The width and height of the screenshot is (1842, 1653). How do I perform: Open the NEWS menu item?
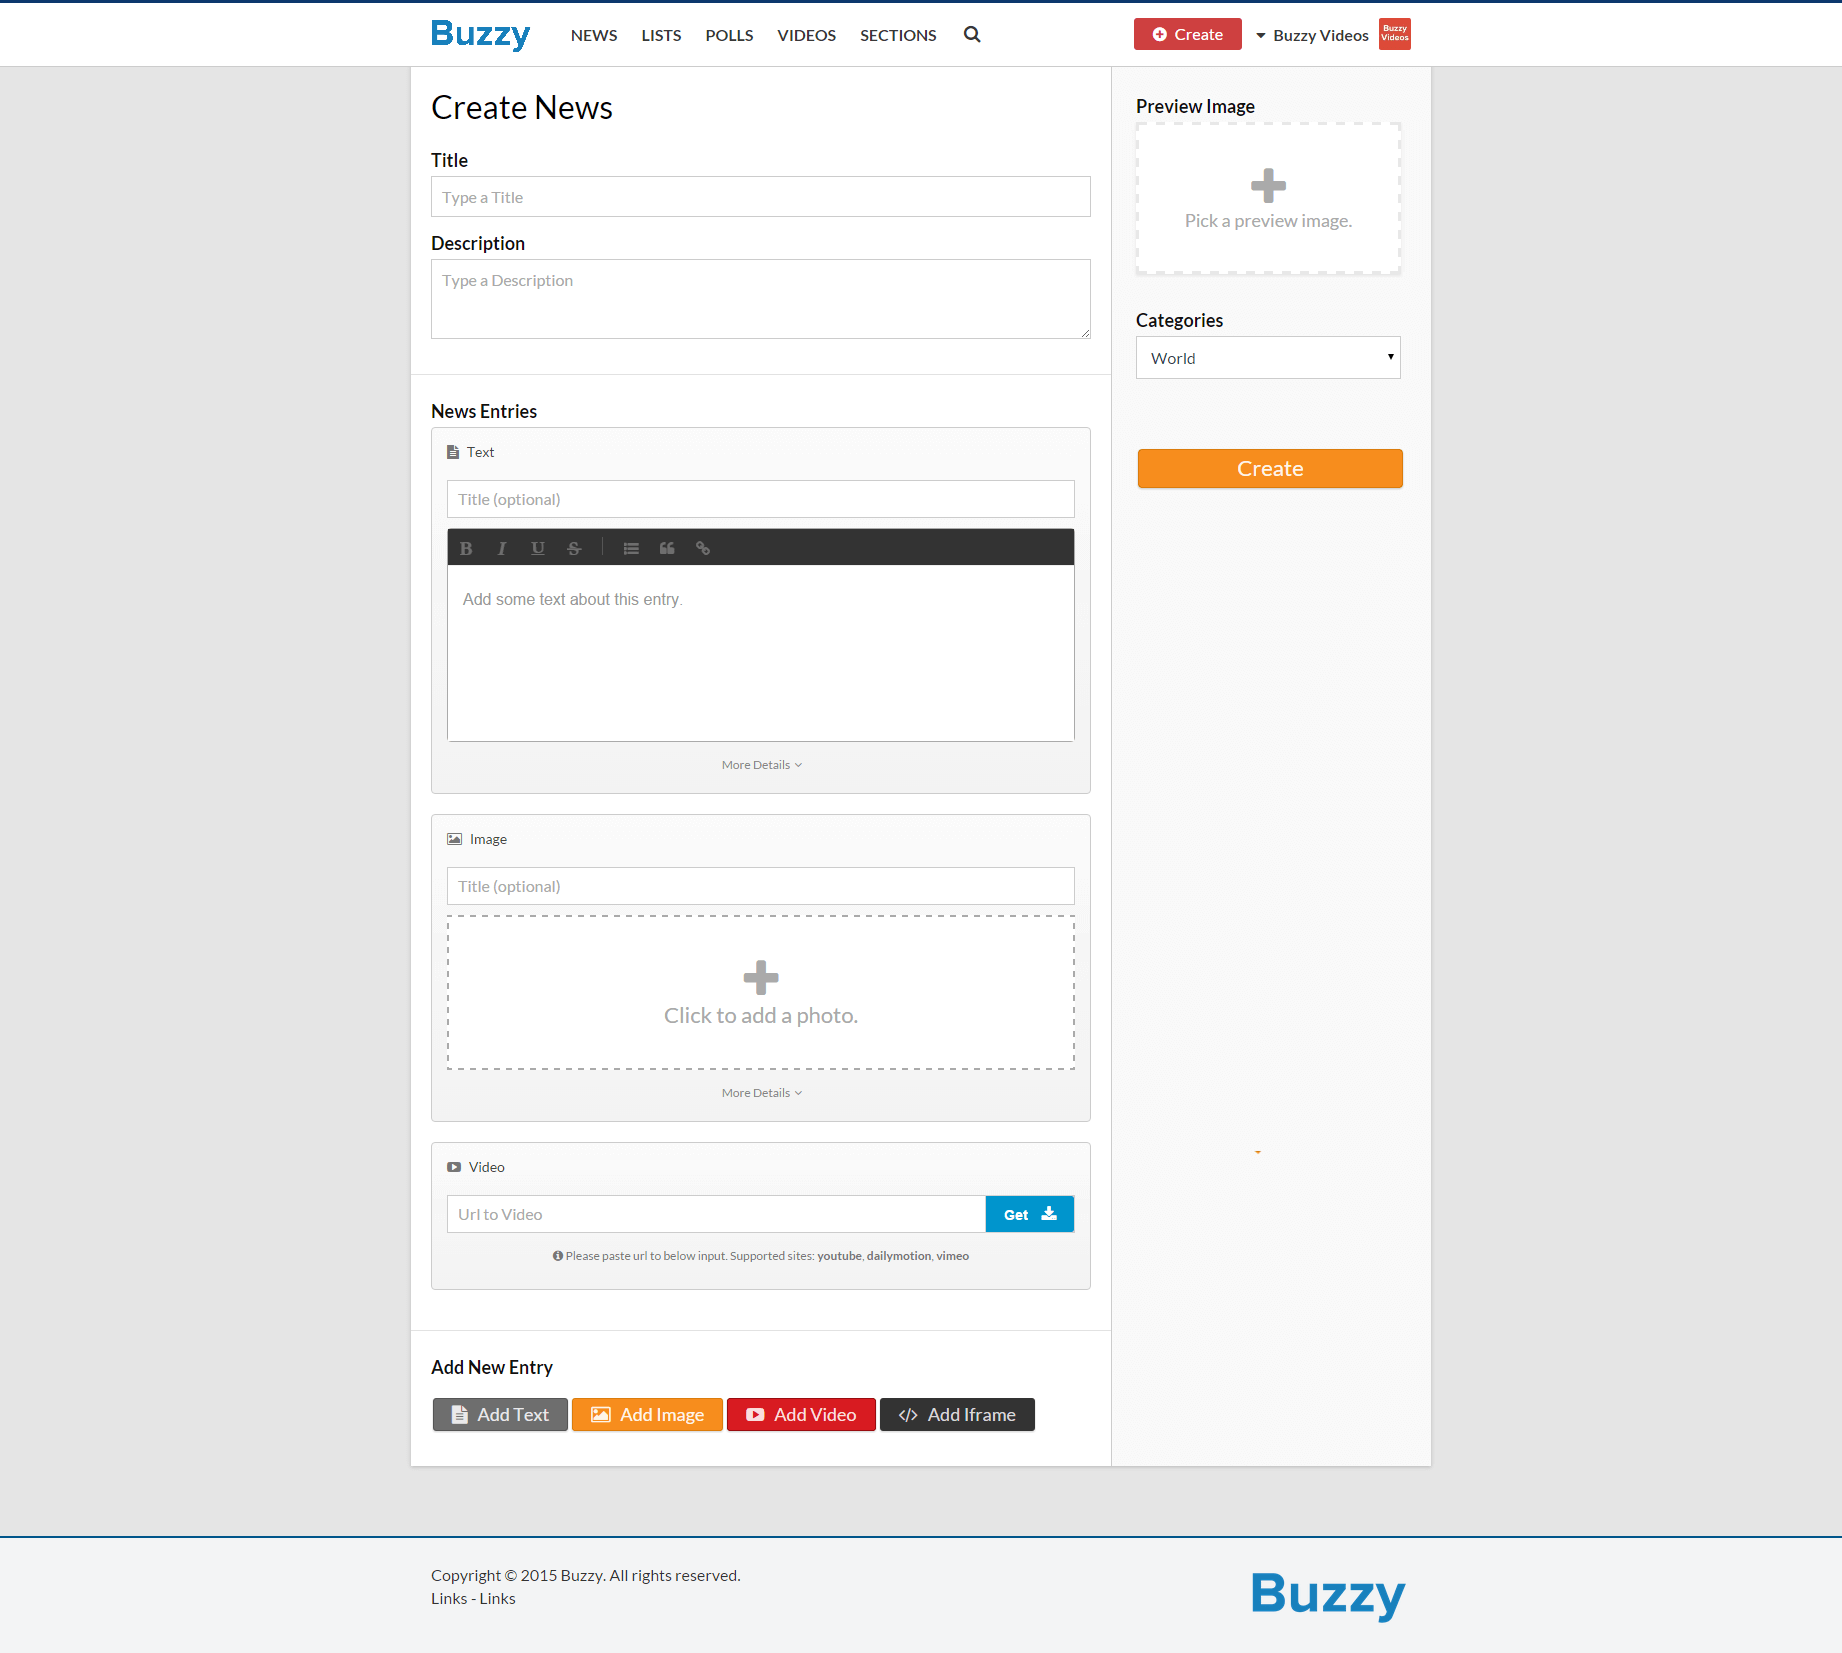[593, 34]
